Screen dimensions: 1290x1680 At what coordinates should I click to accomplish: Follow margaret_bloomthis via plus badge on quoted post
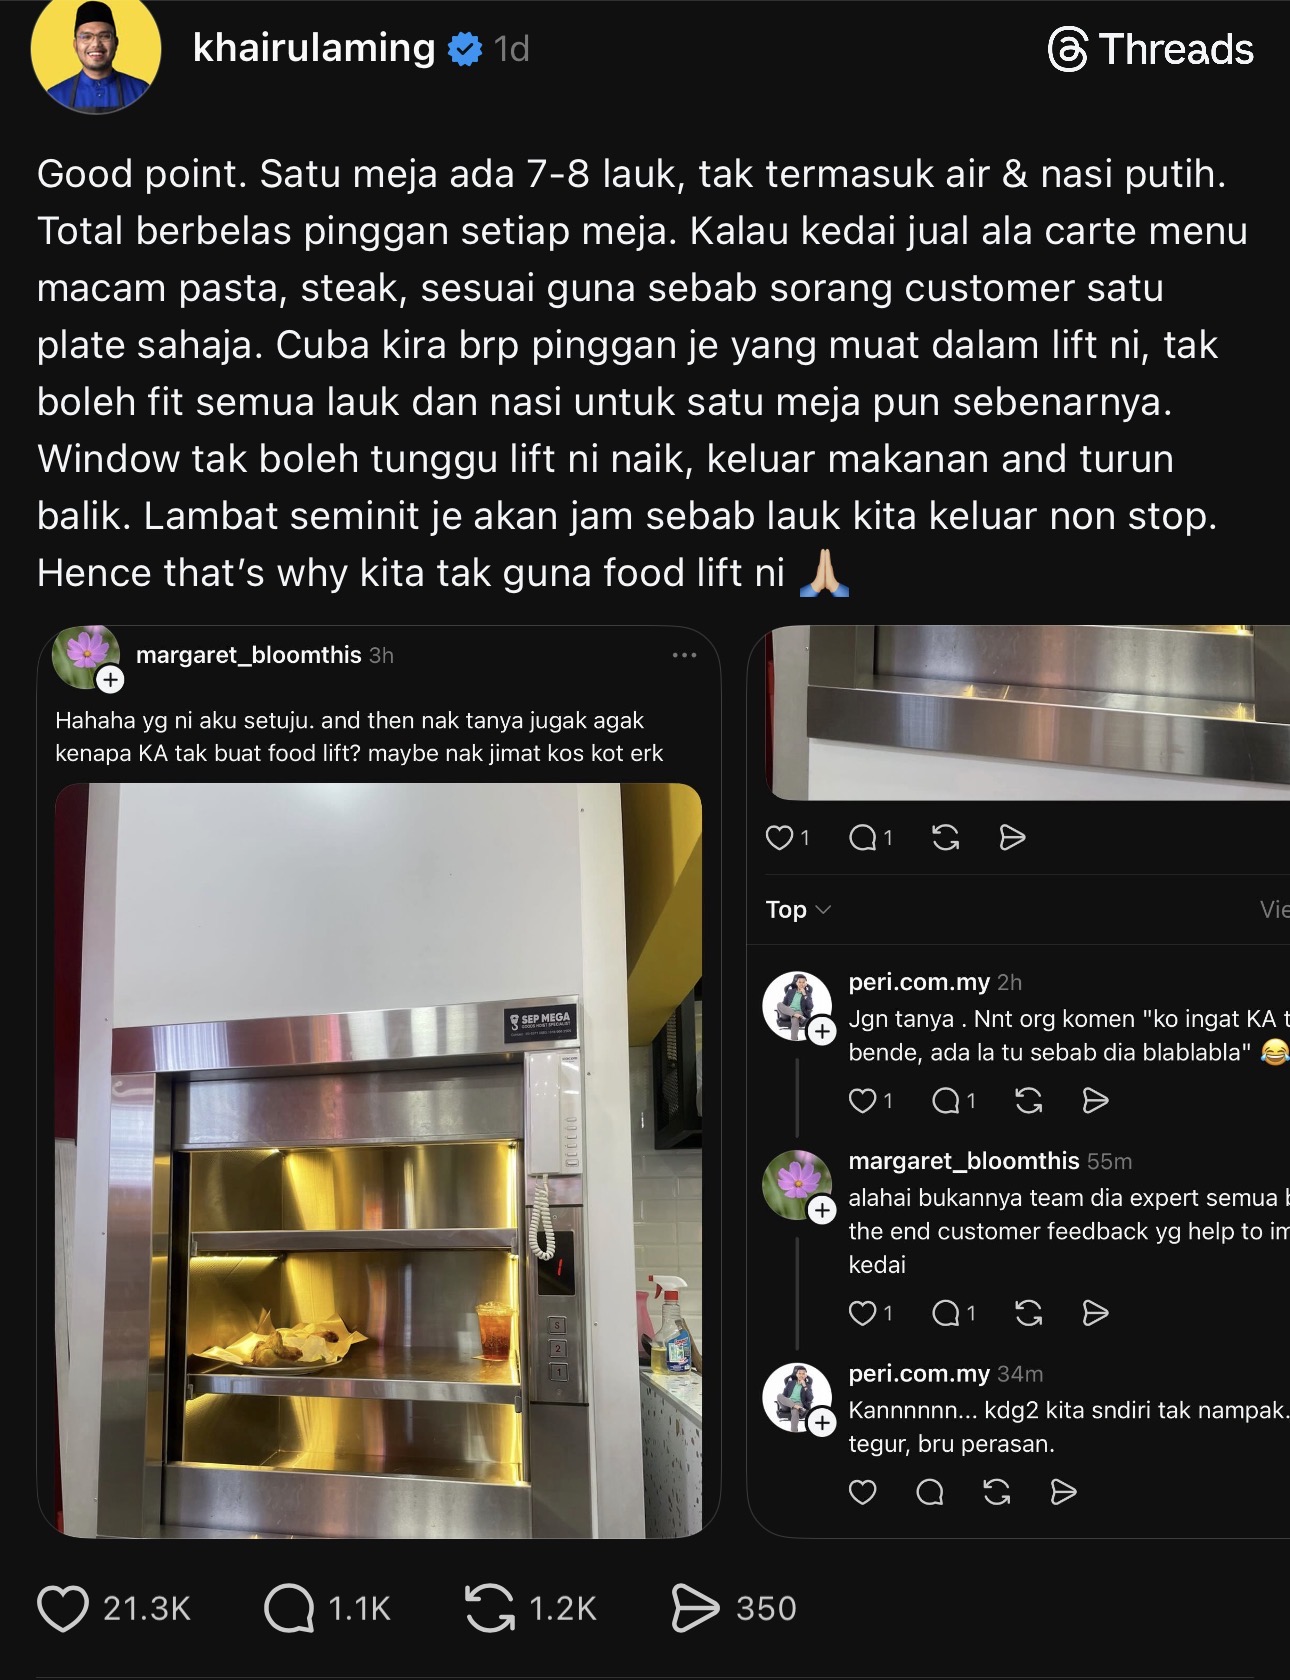pos(110,680)
